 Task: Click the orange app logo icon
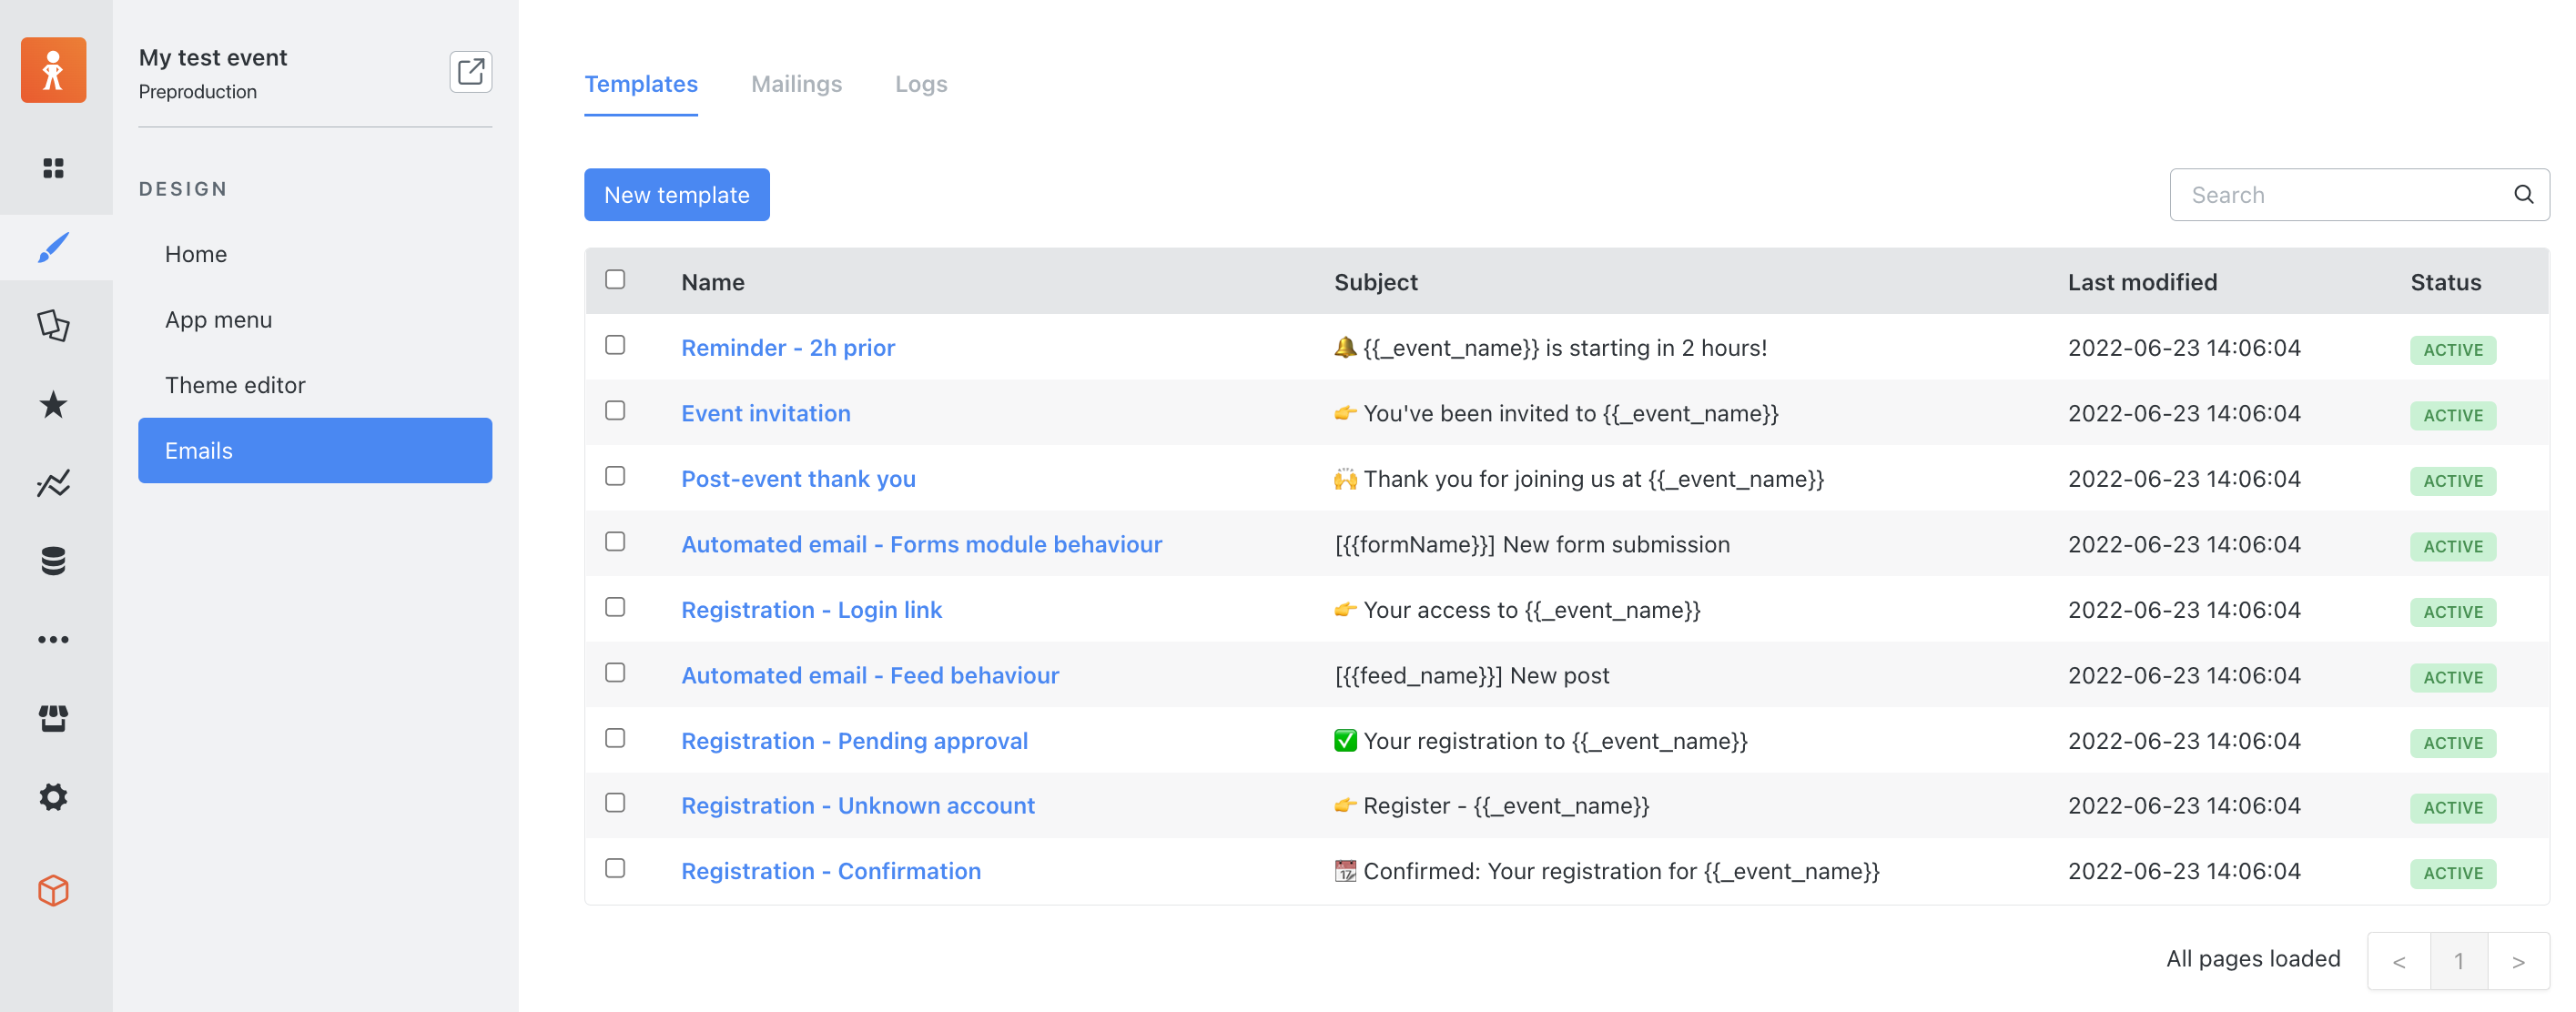tap(53, 71)
